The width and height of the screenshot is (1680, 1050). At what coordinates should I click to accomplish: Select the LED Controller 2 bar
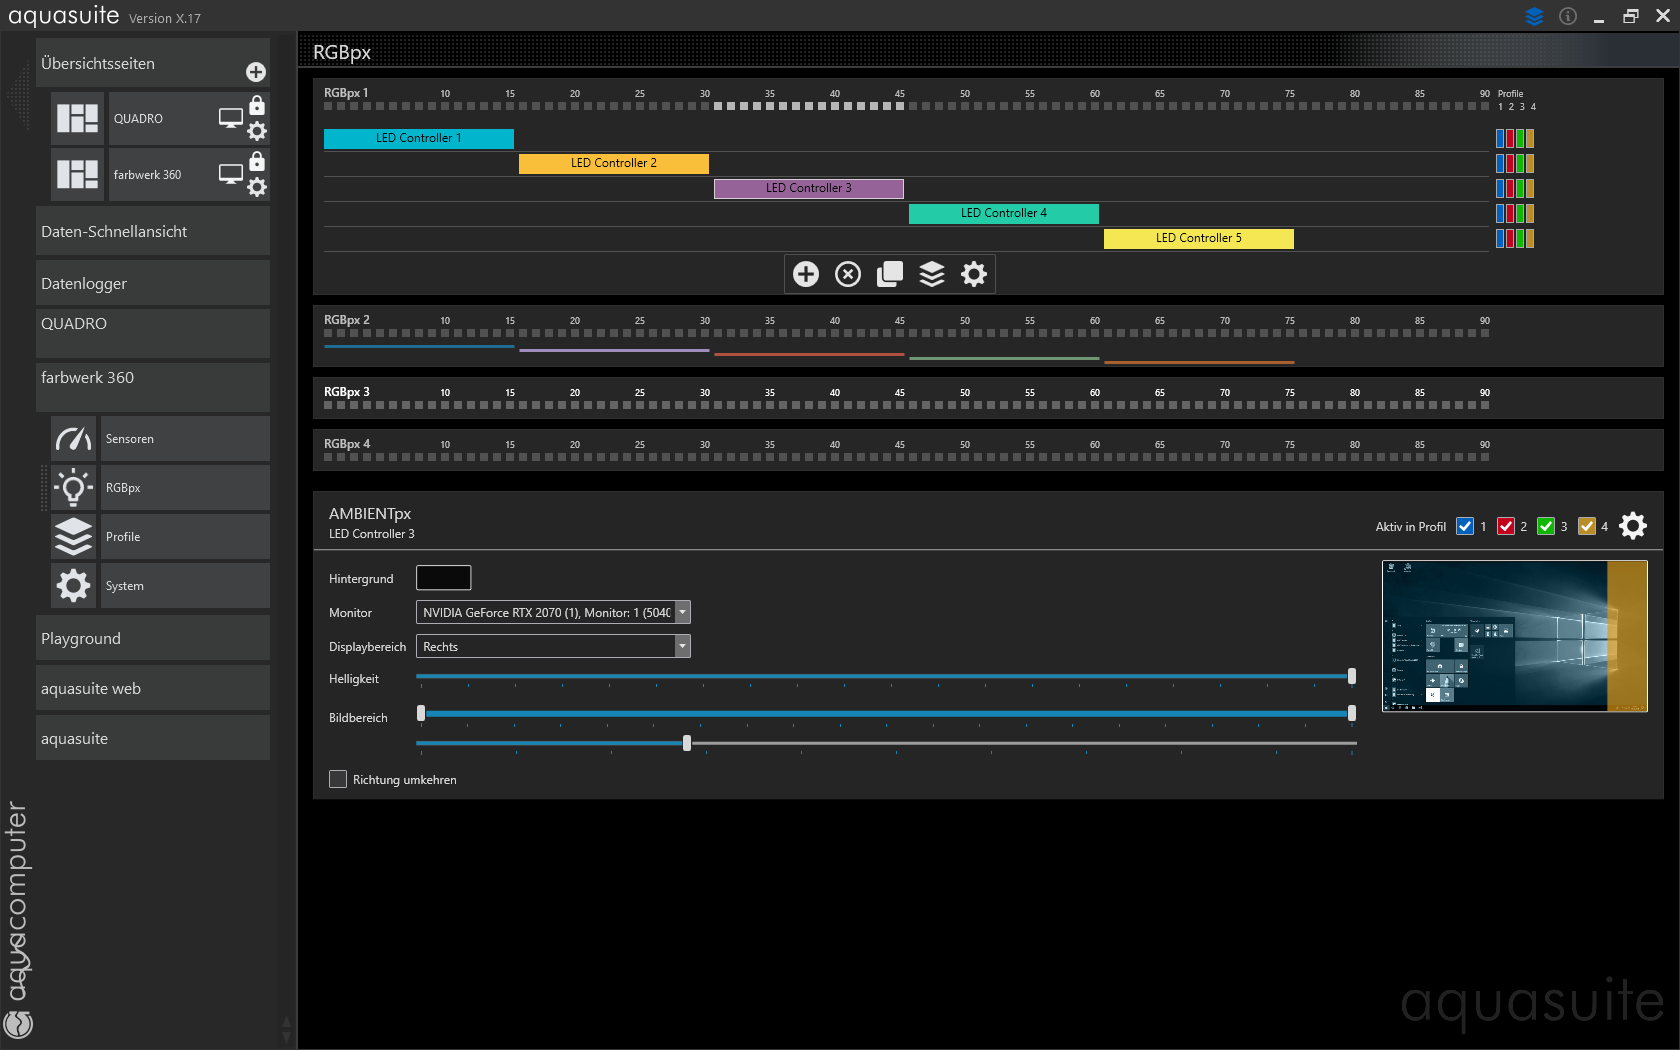[613, 163]
